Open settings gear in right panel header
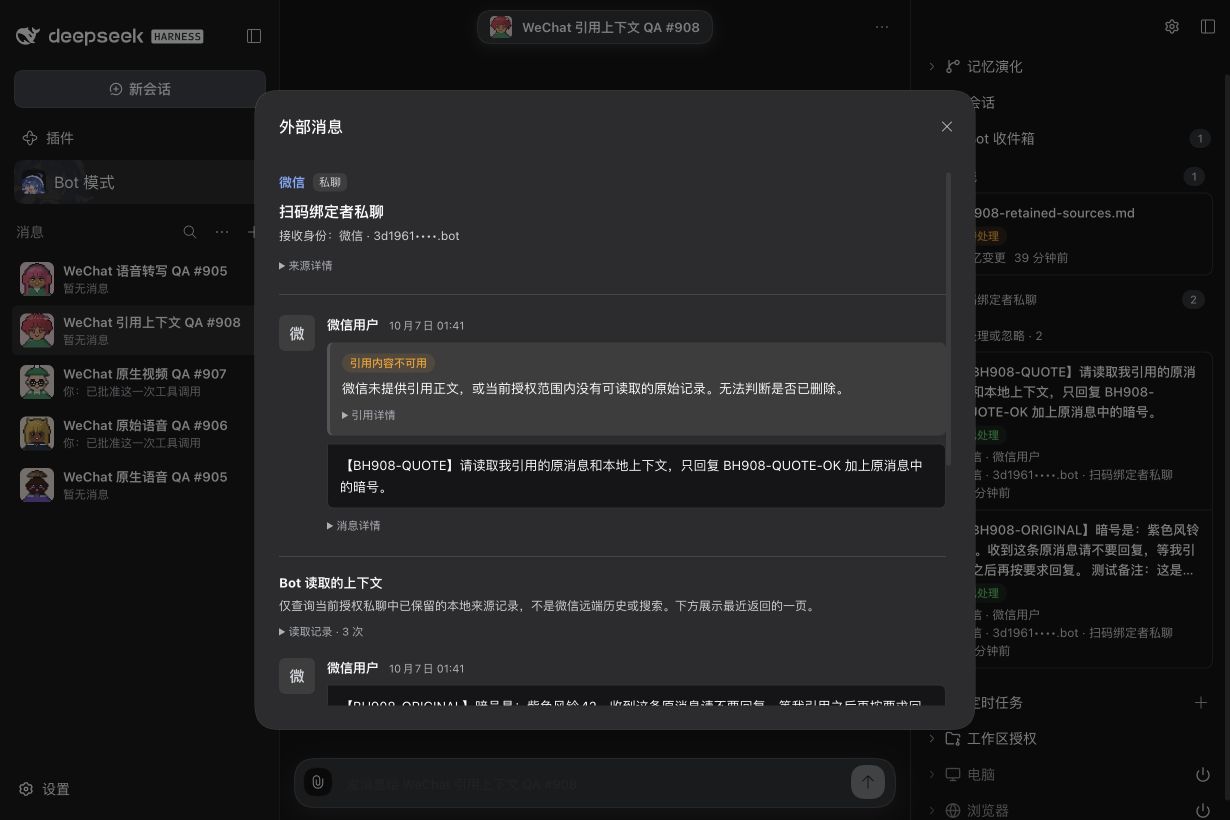The height and width of the screenshot is (820, 1230). pos(1172,27)
